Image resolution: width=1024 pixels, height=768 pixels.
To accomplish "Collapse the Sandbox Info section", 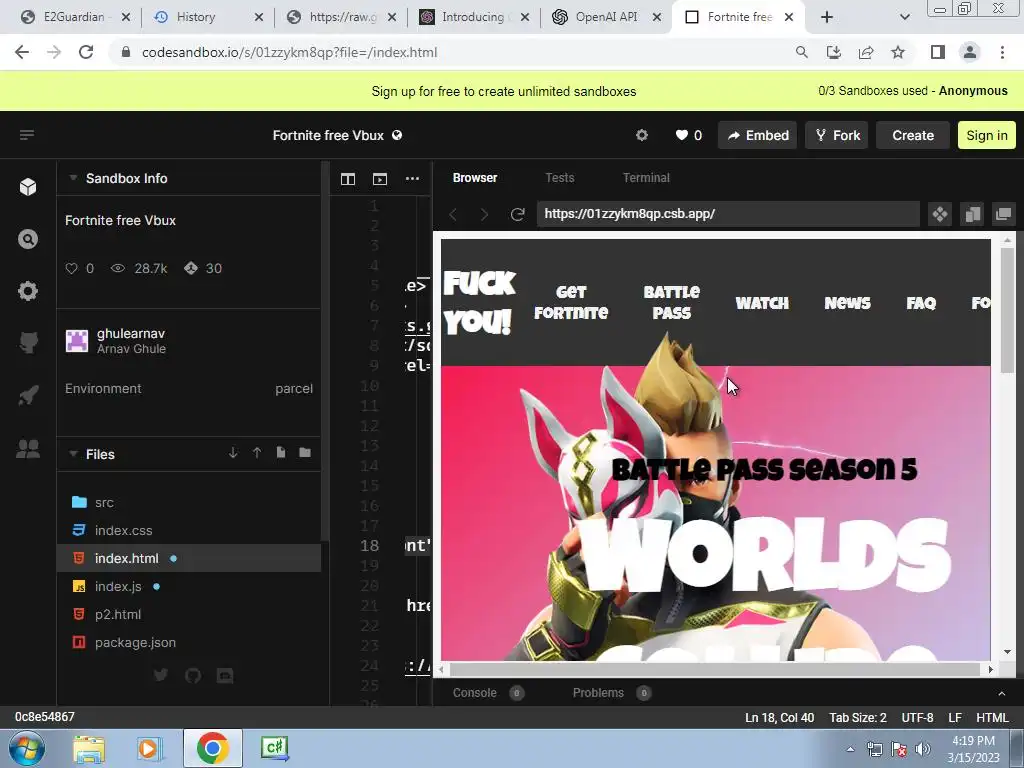I will (x=73, y=178).
